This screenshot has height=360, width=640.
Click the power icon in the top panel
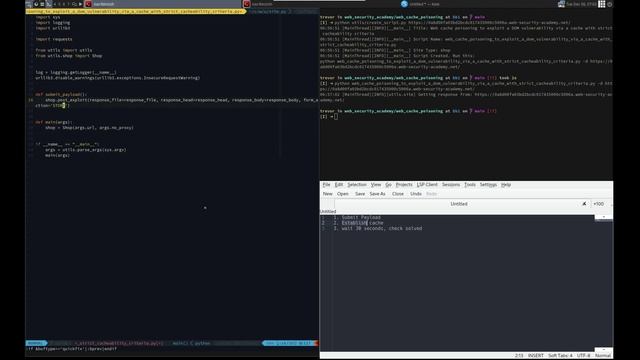coord(610,4)
